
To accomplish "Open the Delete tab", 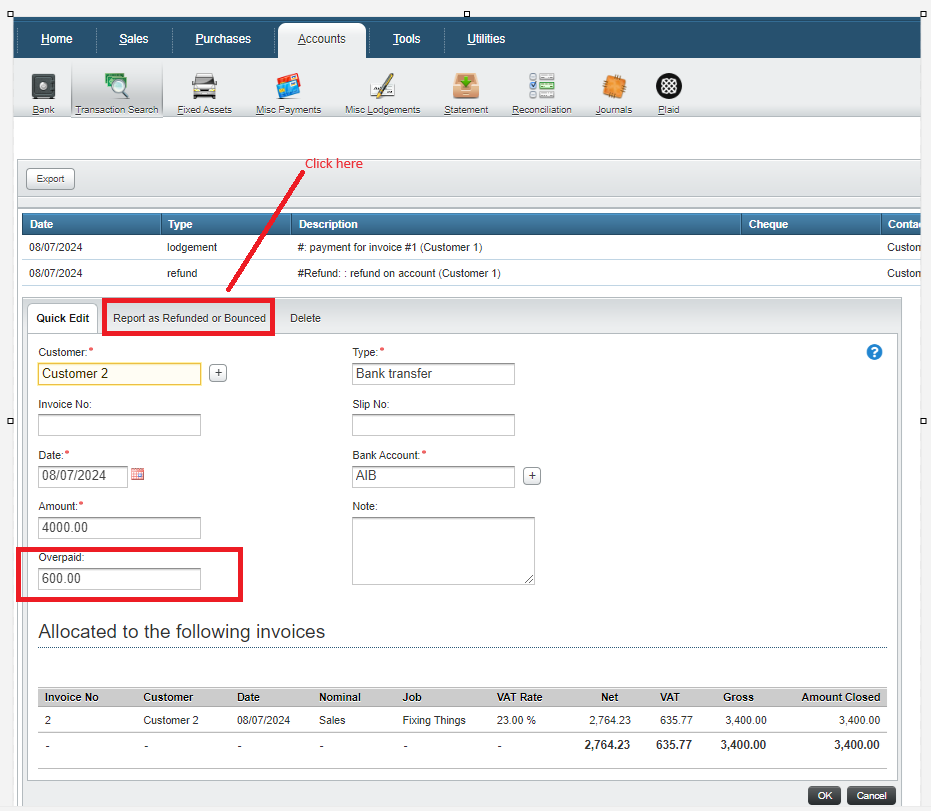I will pyautogui.click(x=305, y=318).
